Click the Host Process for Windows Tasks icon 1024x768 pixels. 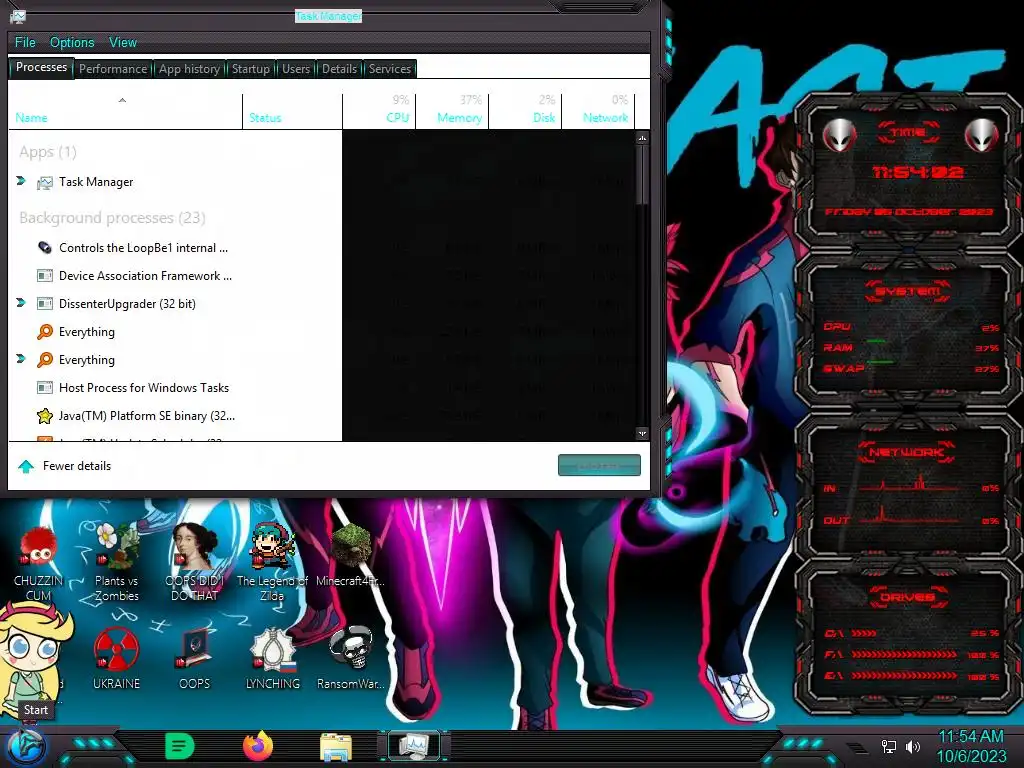(44, 388)
